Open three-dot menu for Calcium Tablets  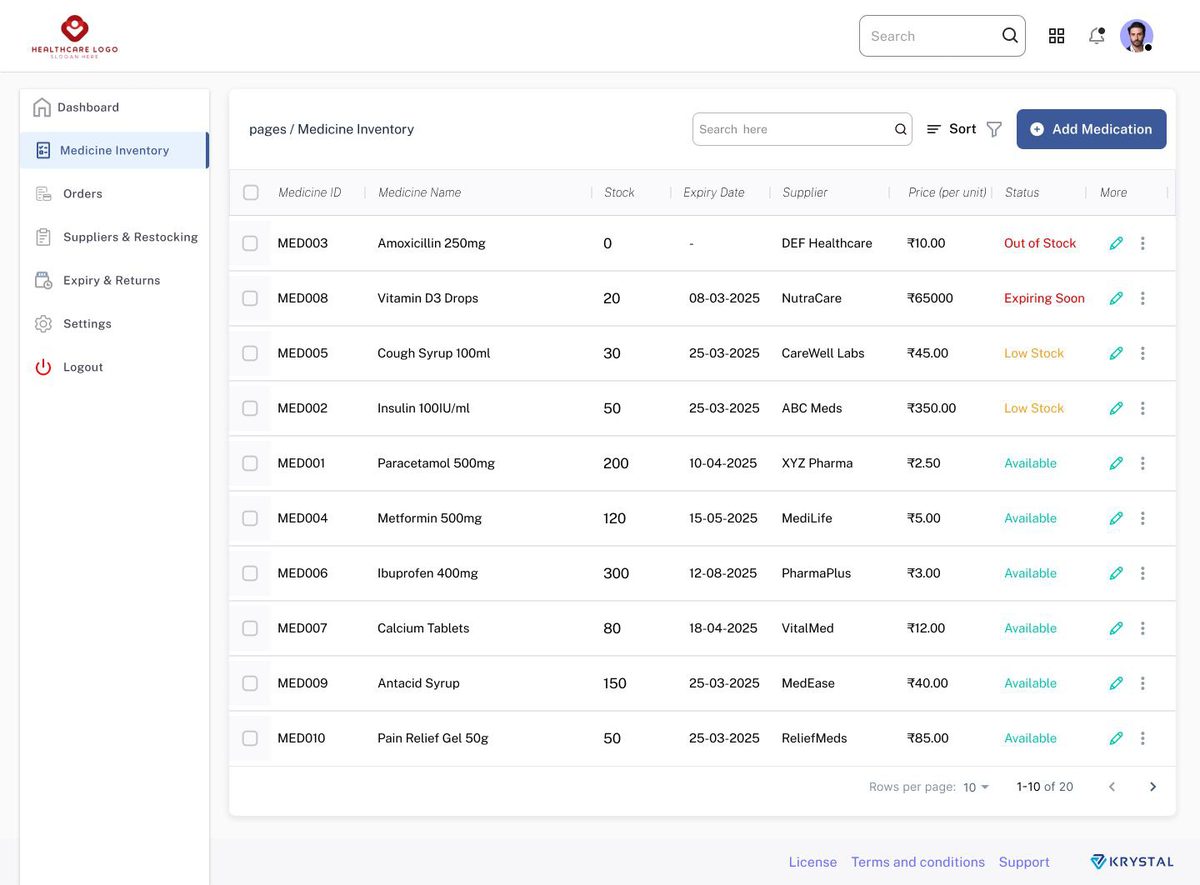[1143, 628]
